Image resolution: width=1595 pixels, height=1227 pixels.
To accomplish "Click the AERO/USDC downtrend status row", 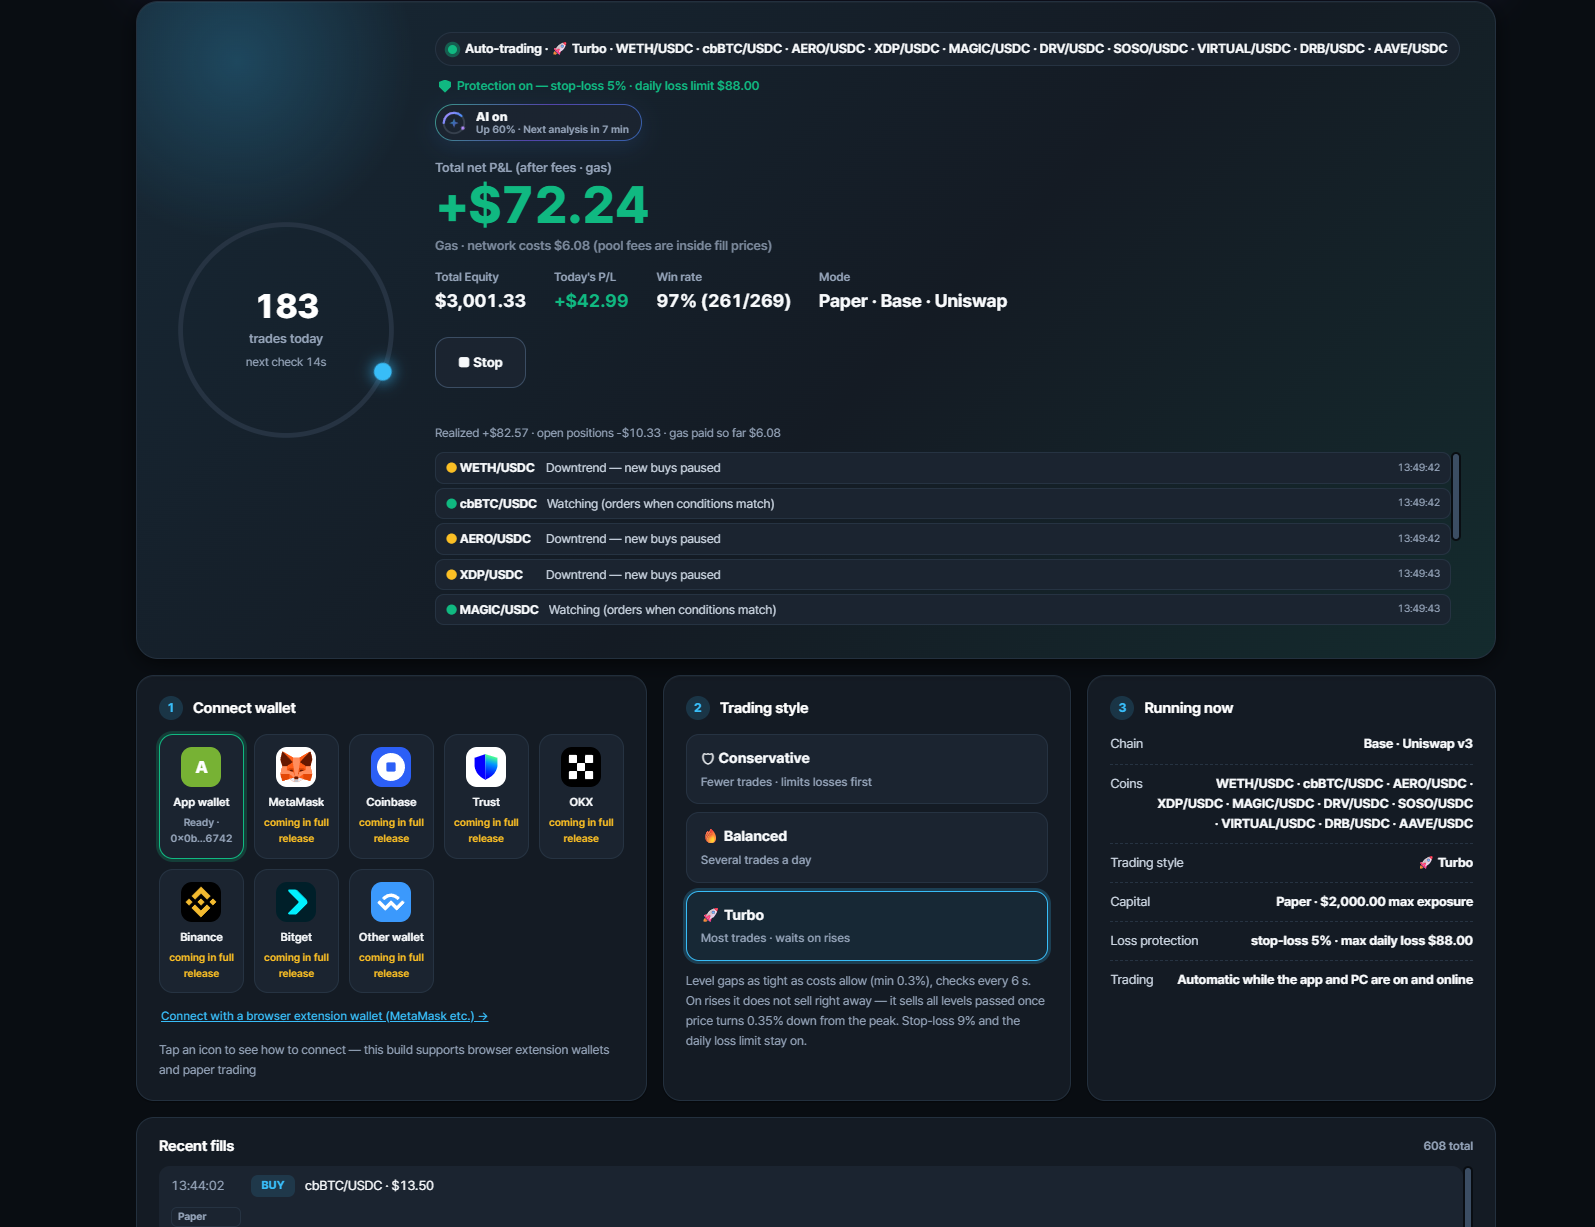I will (x=943, y=539).
